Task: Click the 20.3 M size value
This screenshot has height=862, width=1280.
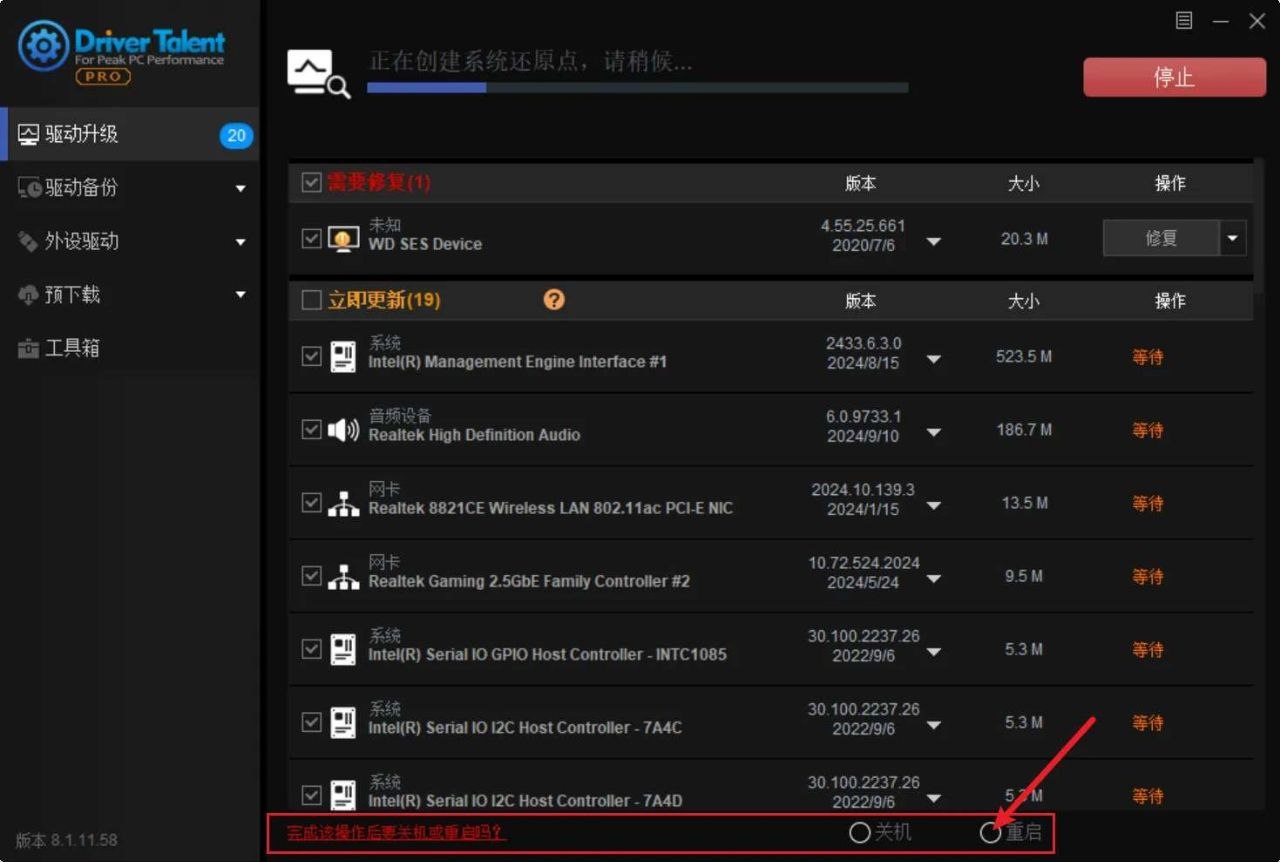Action: (1024, 239)
